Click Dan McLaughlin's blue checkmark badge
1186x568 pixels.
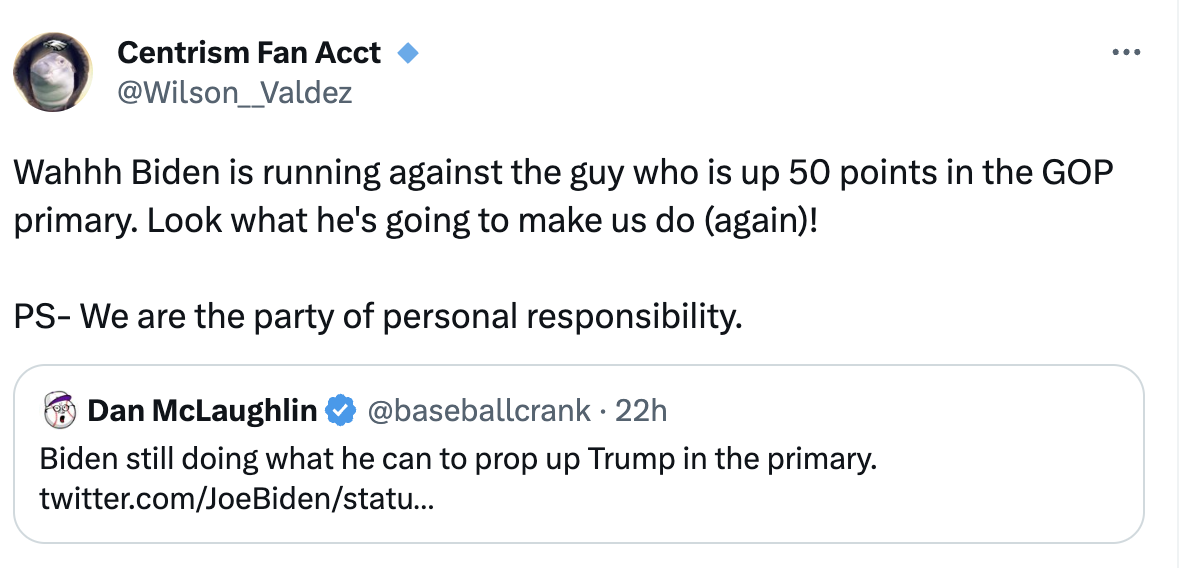point(341,410)
